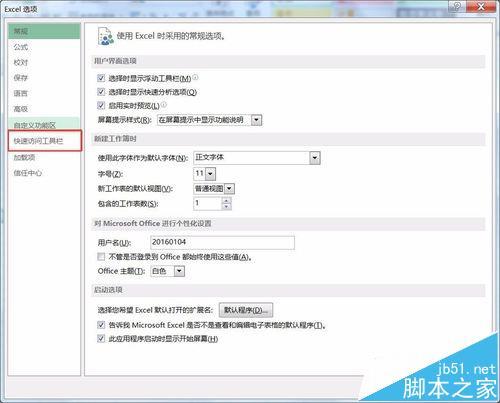
Task: Toggle 选择时显示快速分析选项 checkbox
Action: (101, 92)
